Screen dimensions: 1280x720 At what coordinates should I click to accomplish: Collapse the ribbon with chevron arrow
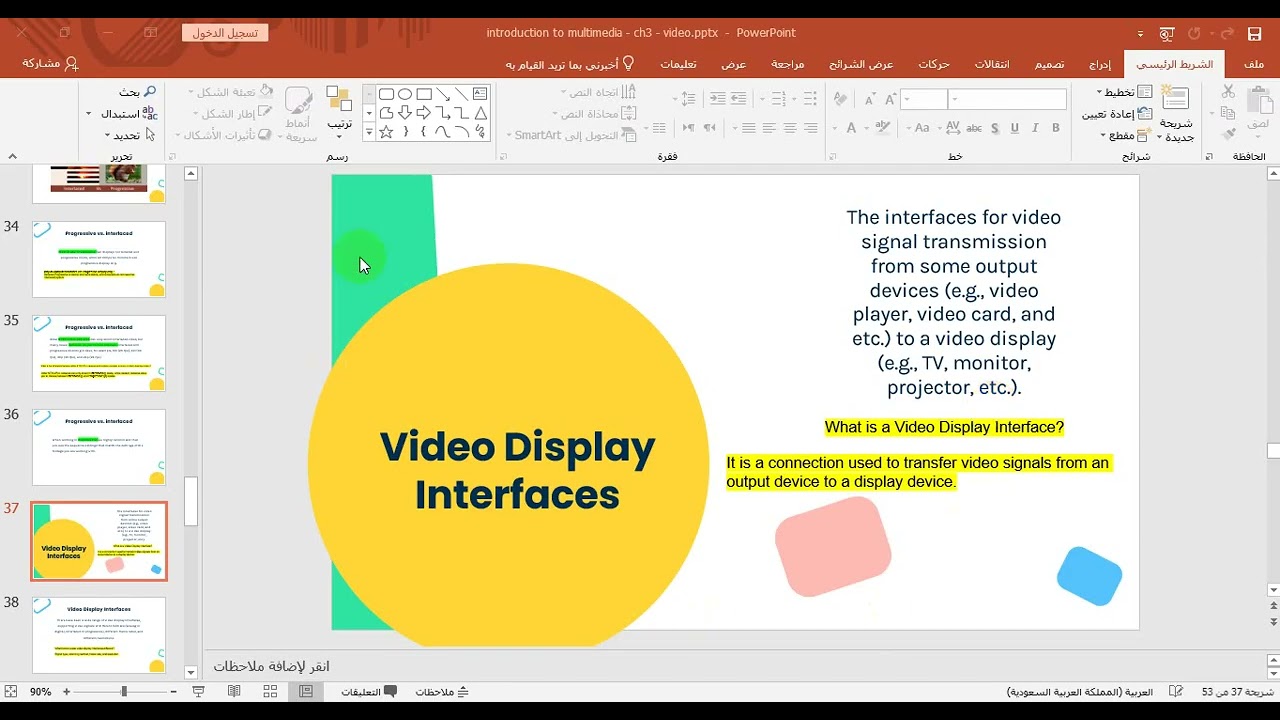[12, 156]
